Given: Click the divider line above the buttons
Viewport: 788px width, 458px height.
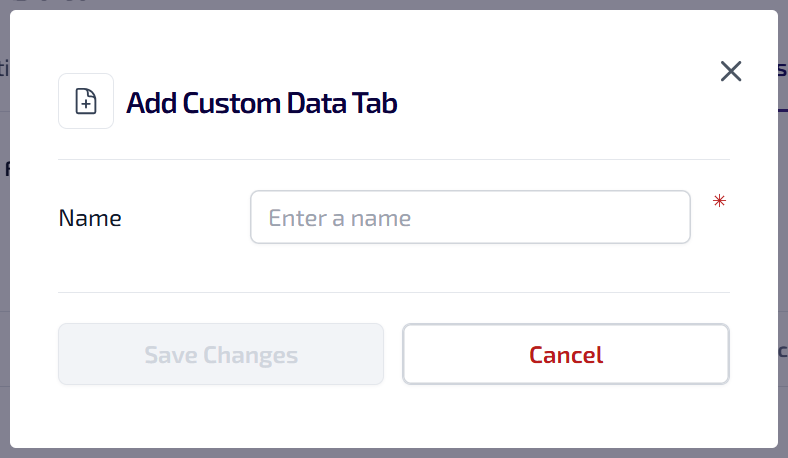Looking at the screenshot, I should tap(394, 292).
